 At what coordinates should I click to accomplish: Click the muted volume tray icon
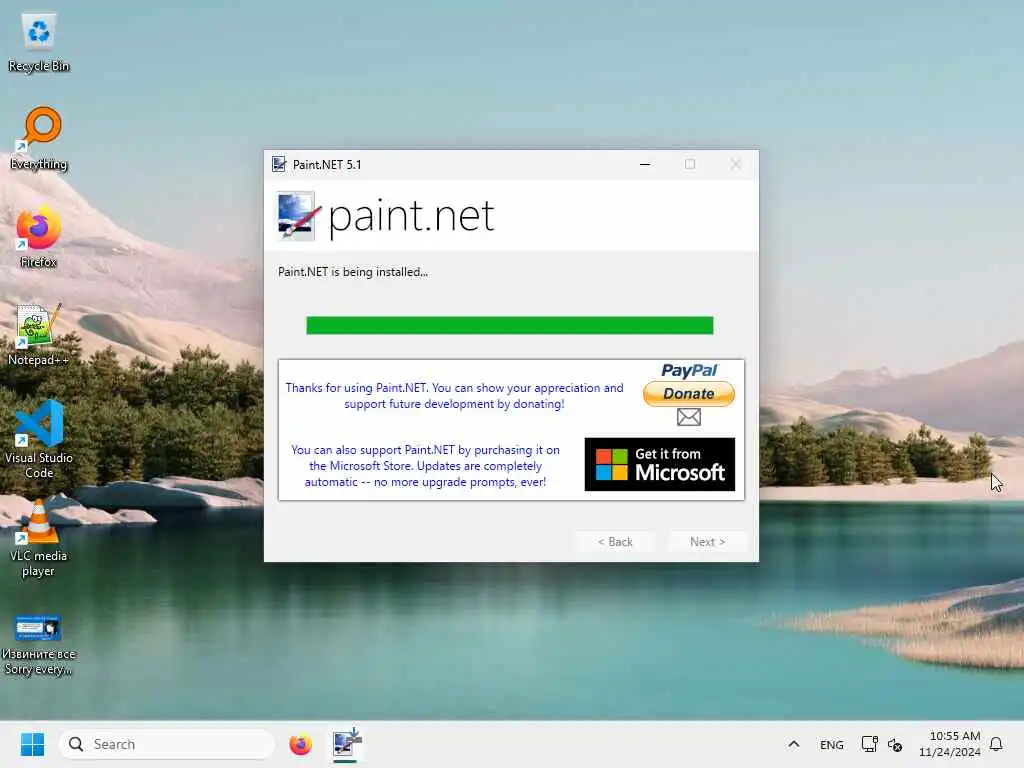point(895,744)
